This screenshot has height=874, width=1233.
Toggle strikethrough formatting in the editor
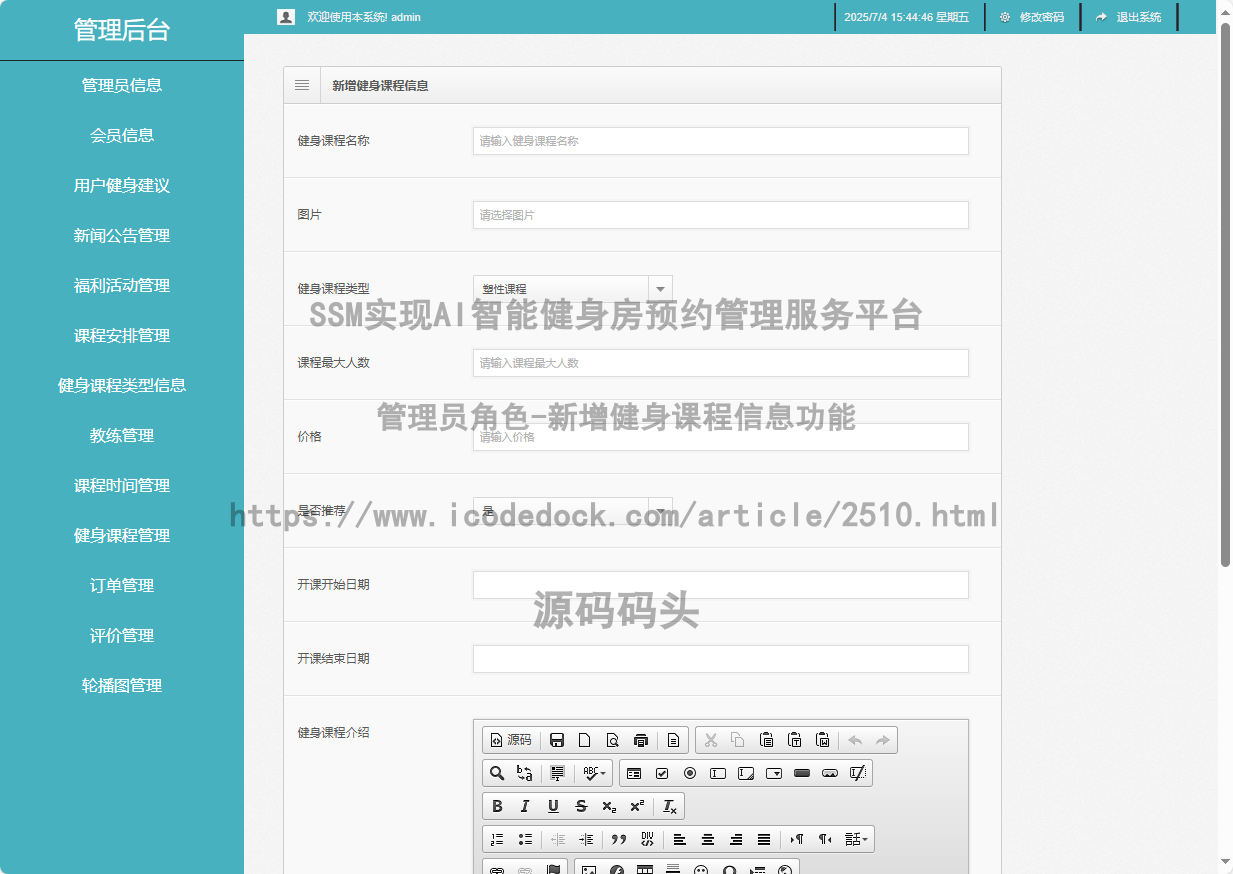(x=581, y=806)
